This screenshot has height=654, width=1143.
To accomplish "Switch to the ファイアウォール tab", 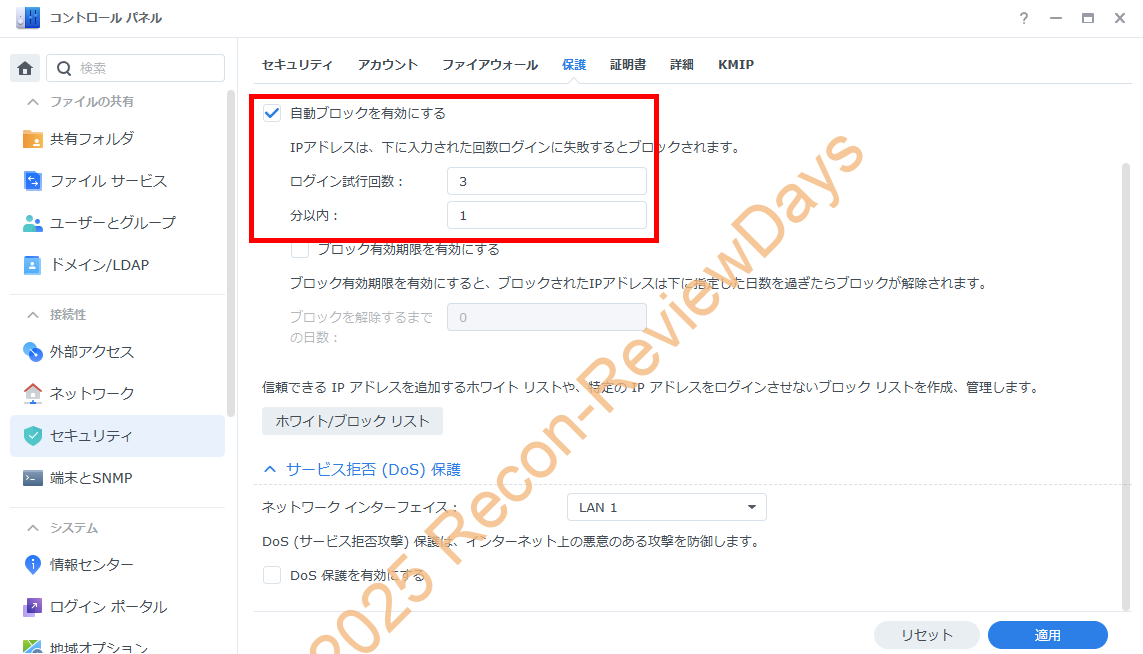I will point(490,64).
